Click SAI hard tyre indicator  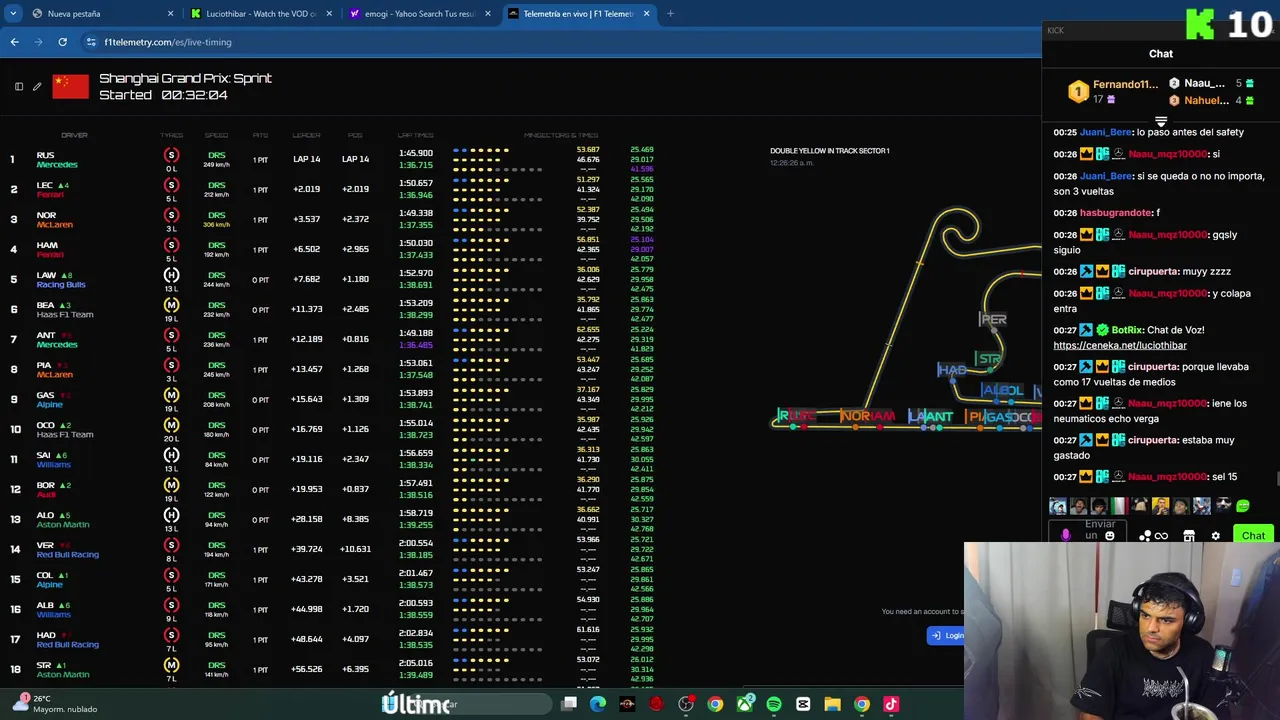[171, 455]
